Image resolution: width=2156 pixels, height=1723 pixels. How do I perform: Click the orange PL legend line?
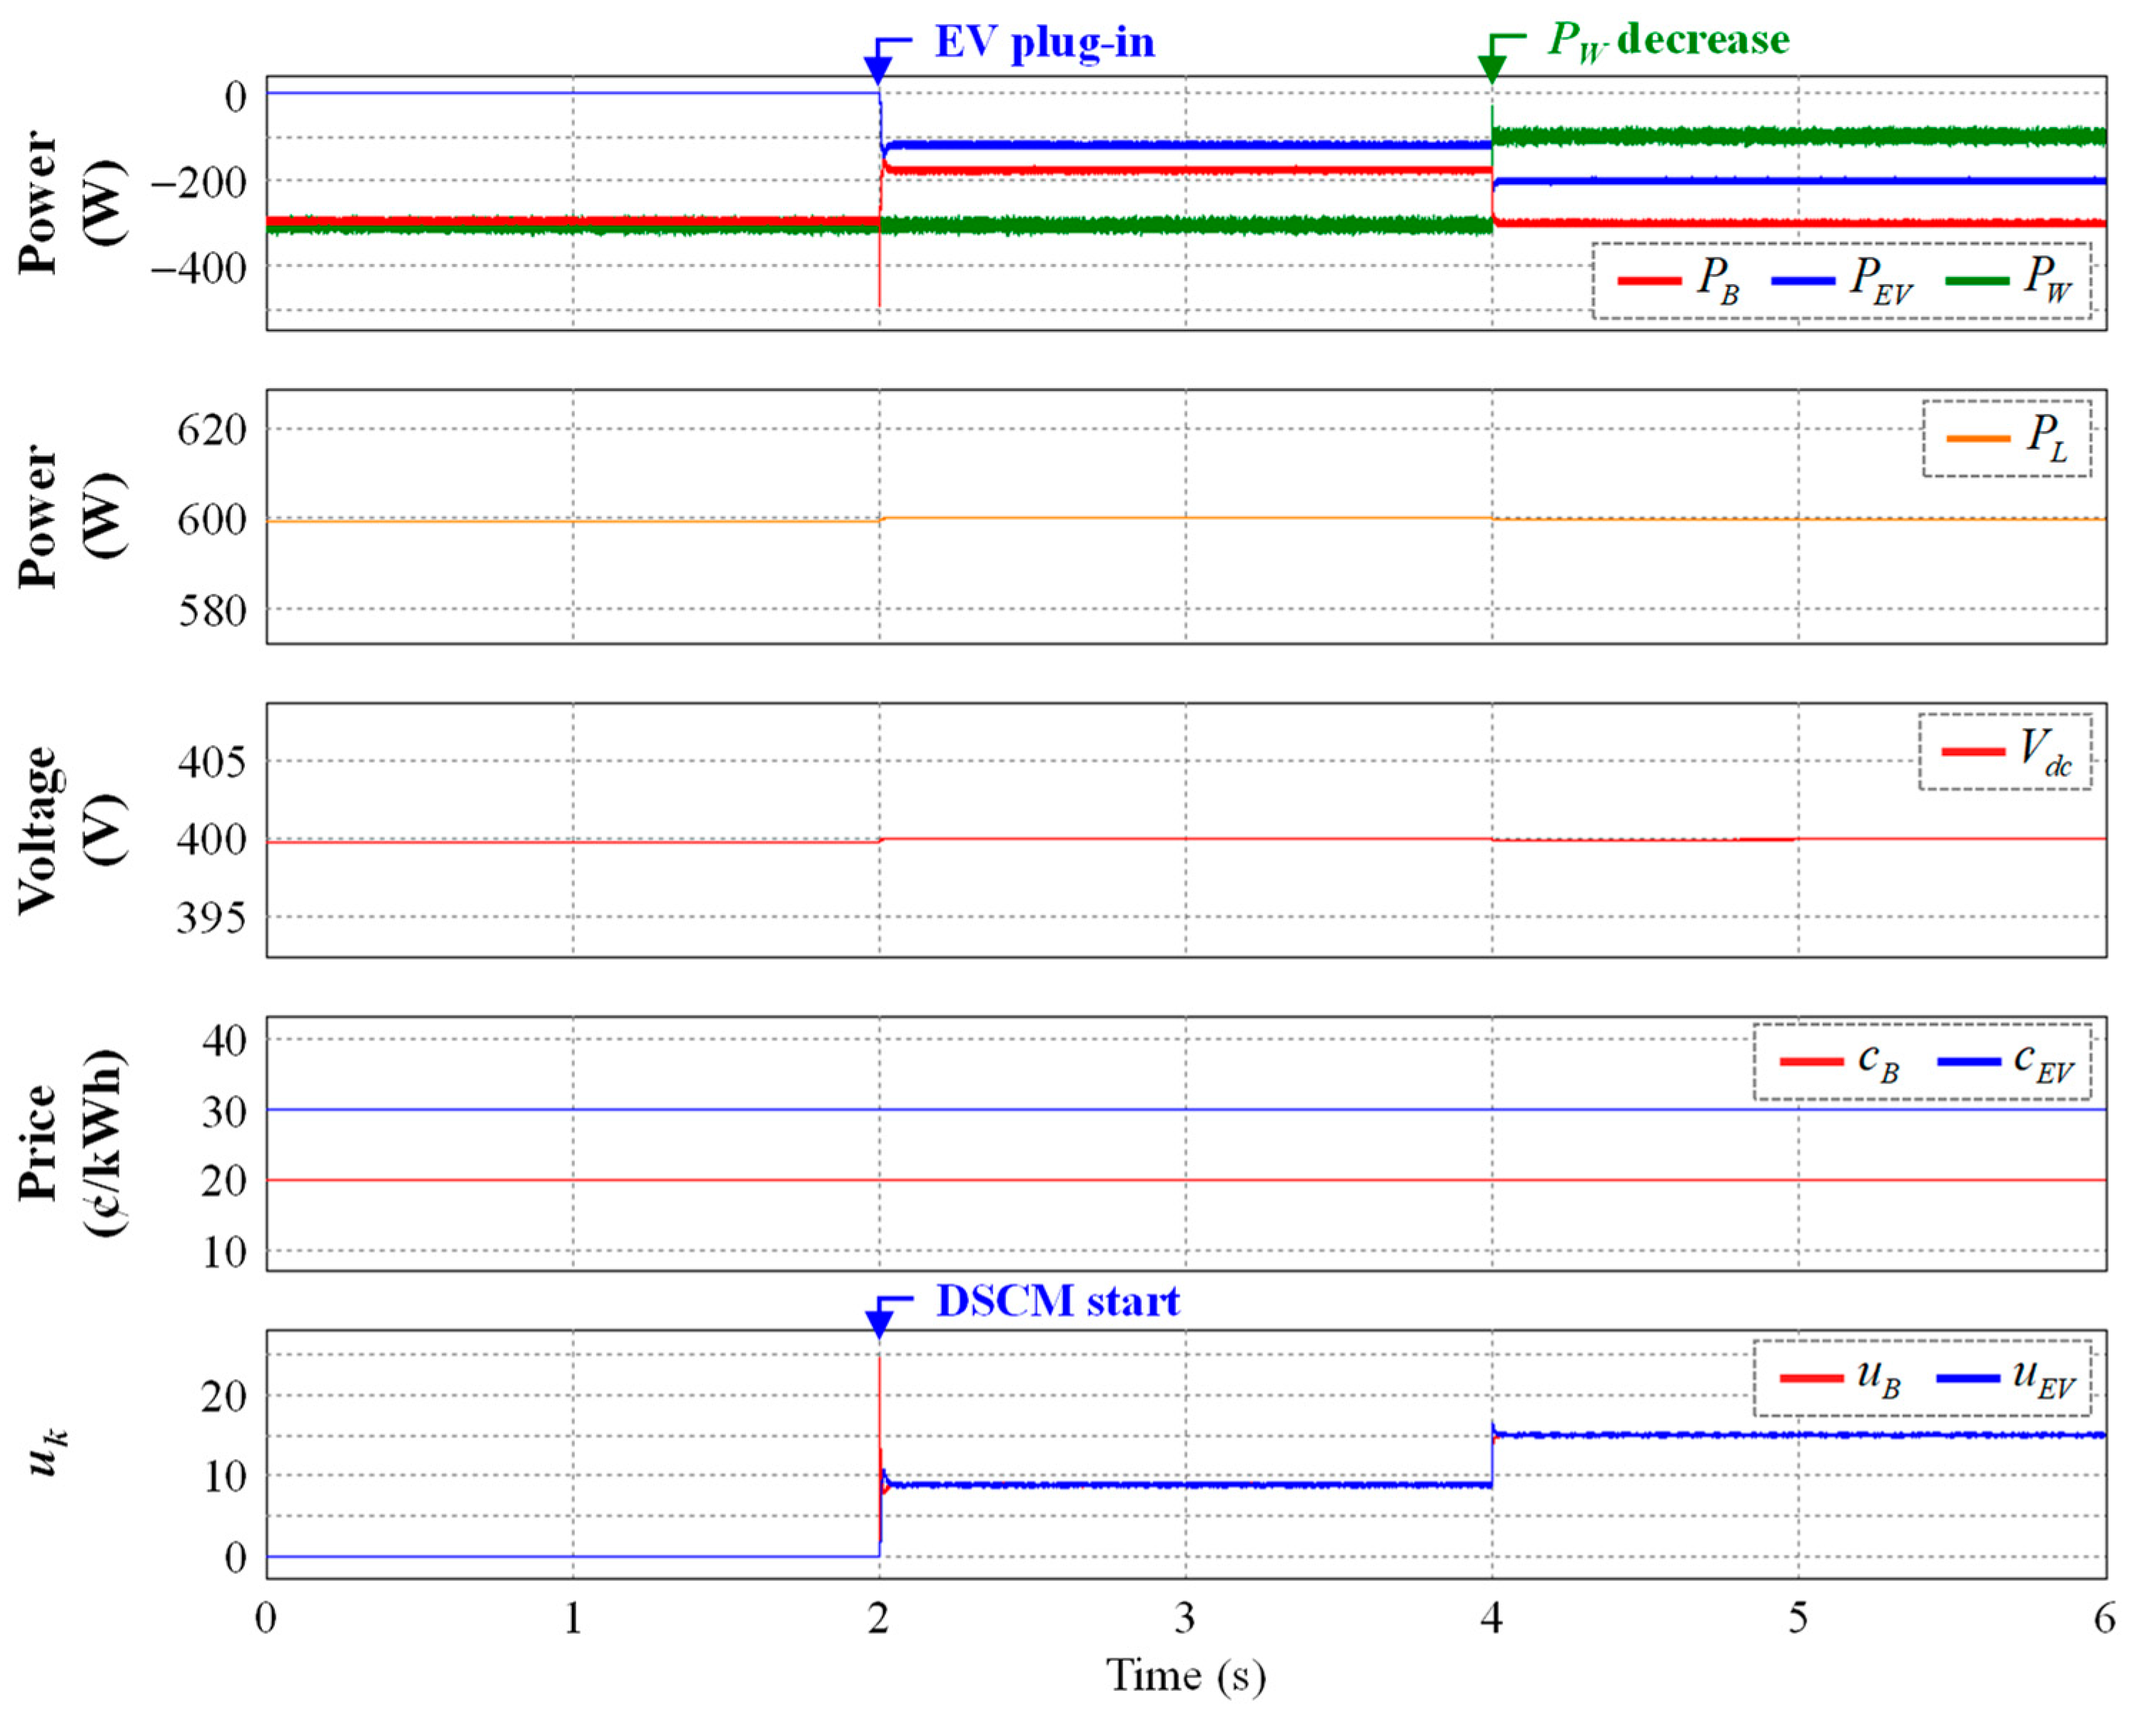click(x=1978, y=439)
